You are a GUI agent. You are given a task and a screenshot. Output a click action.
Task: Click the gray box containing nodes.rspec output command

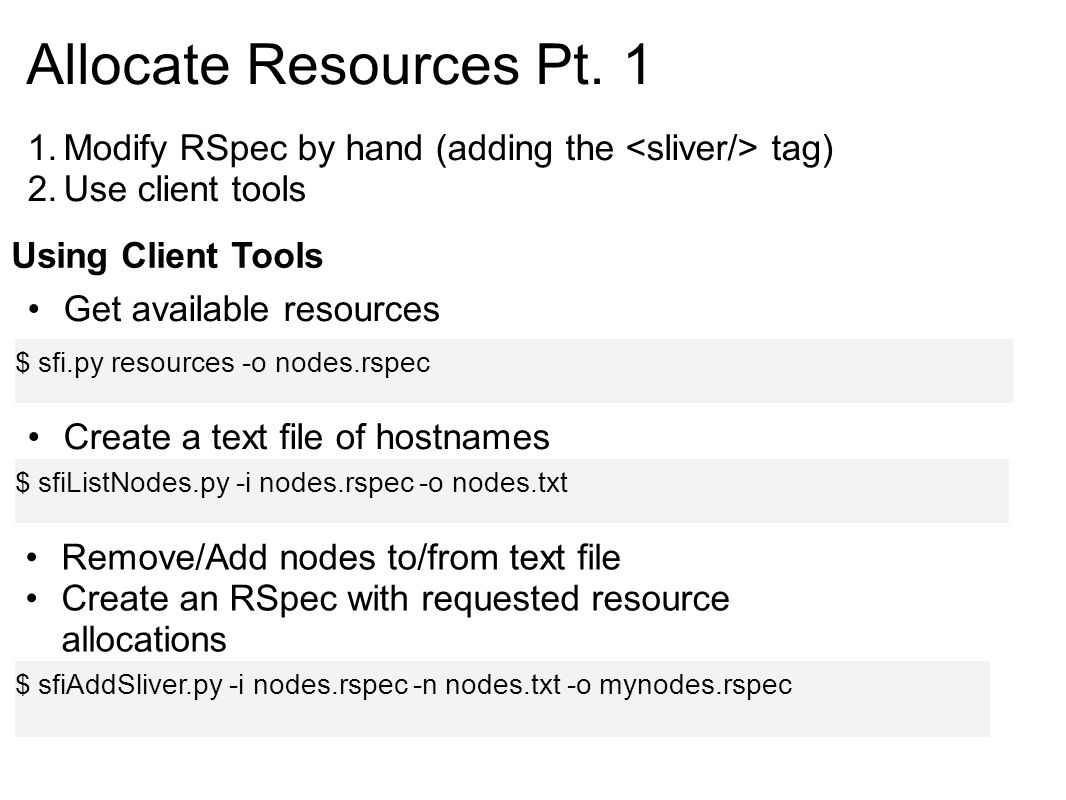pyautogui.click(x=514, y=371)
